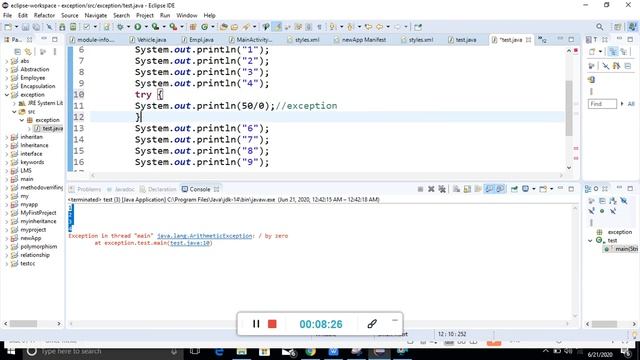The image size is (640, 360).
Task: Open the Project menu
Action: pyautogui.click(x=145, y=15)
